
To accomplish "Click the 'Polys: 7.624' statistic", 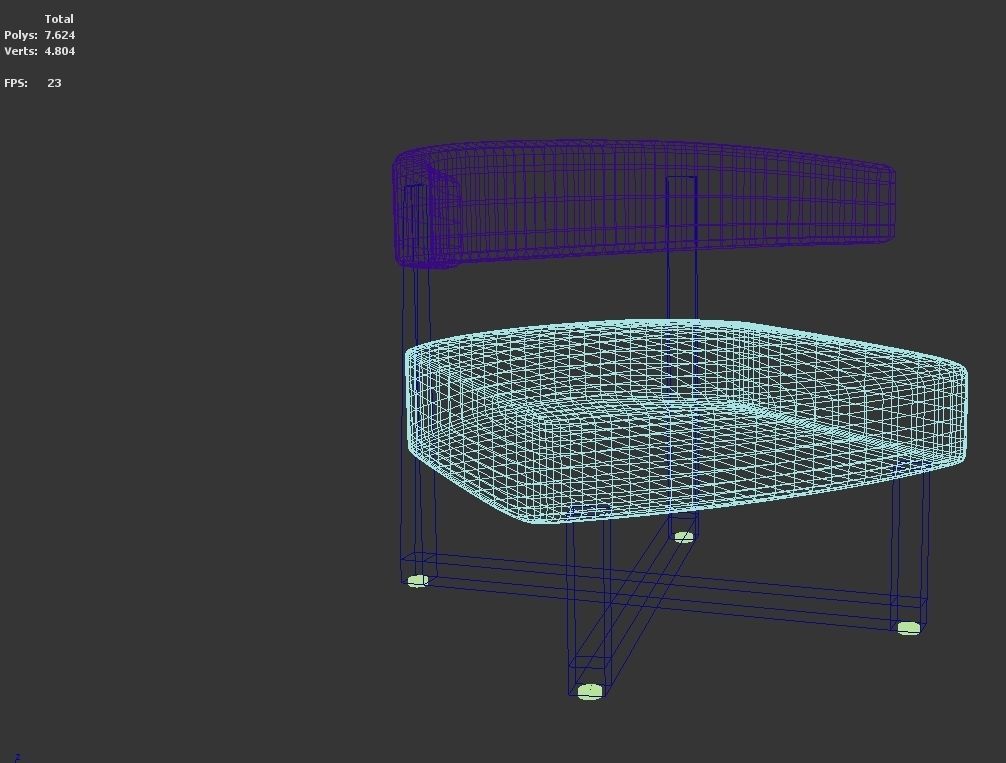I will coord(40,35).
